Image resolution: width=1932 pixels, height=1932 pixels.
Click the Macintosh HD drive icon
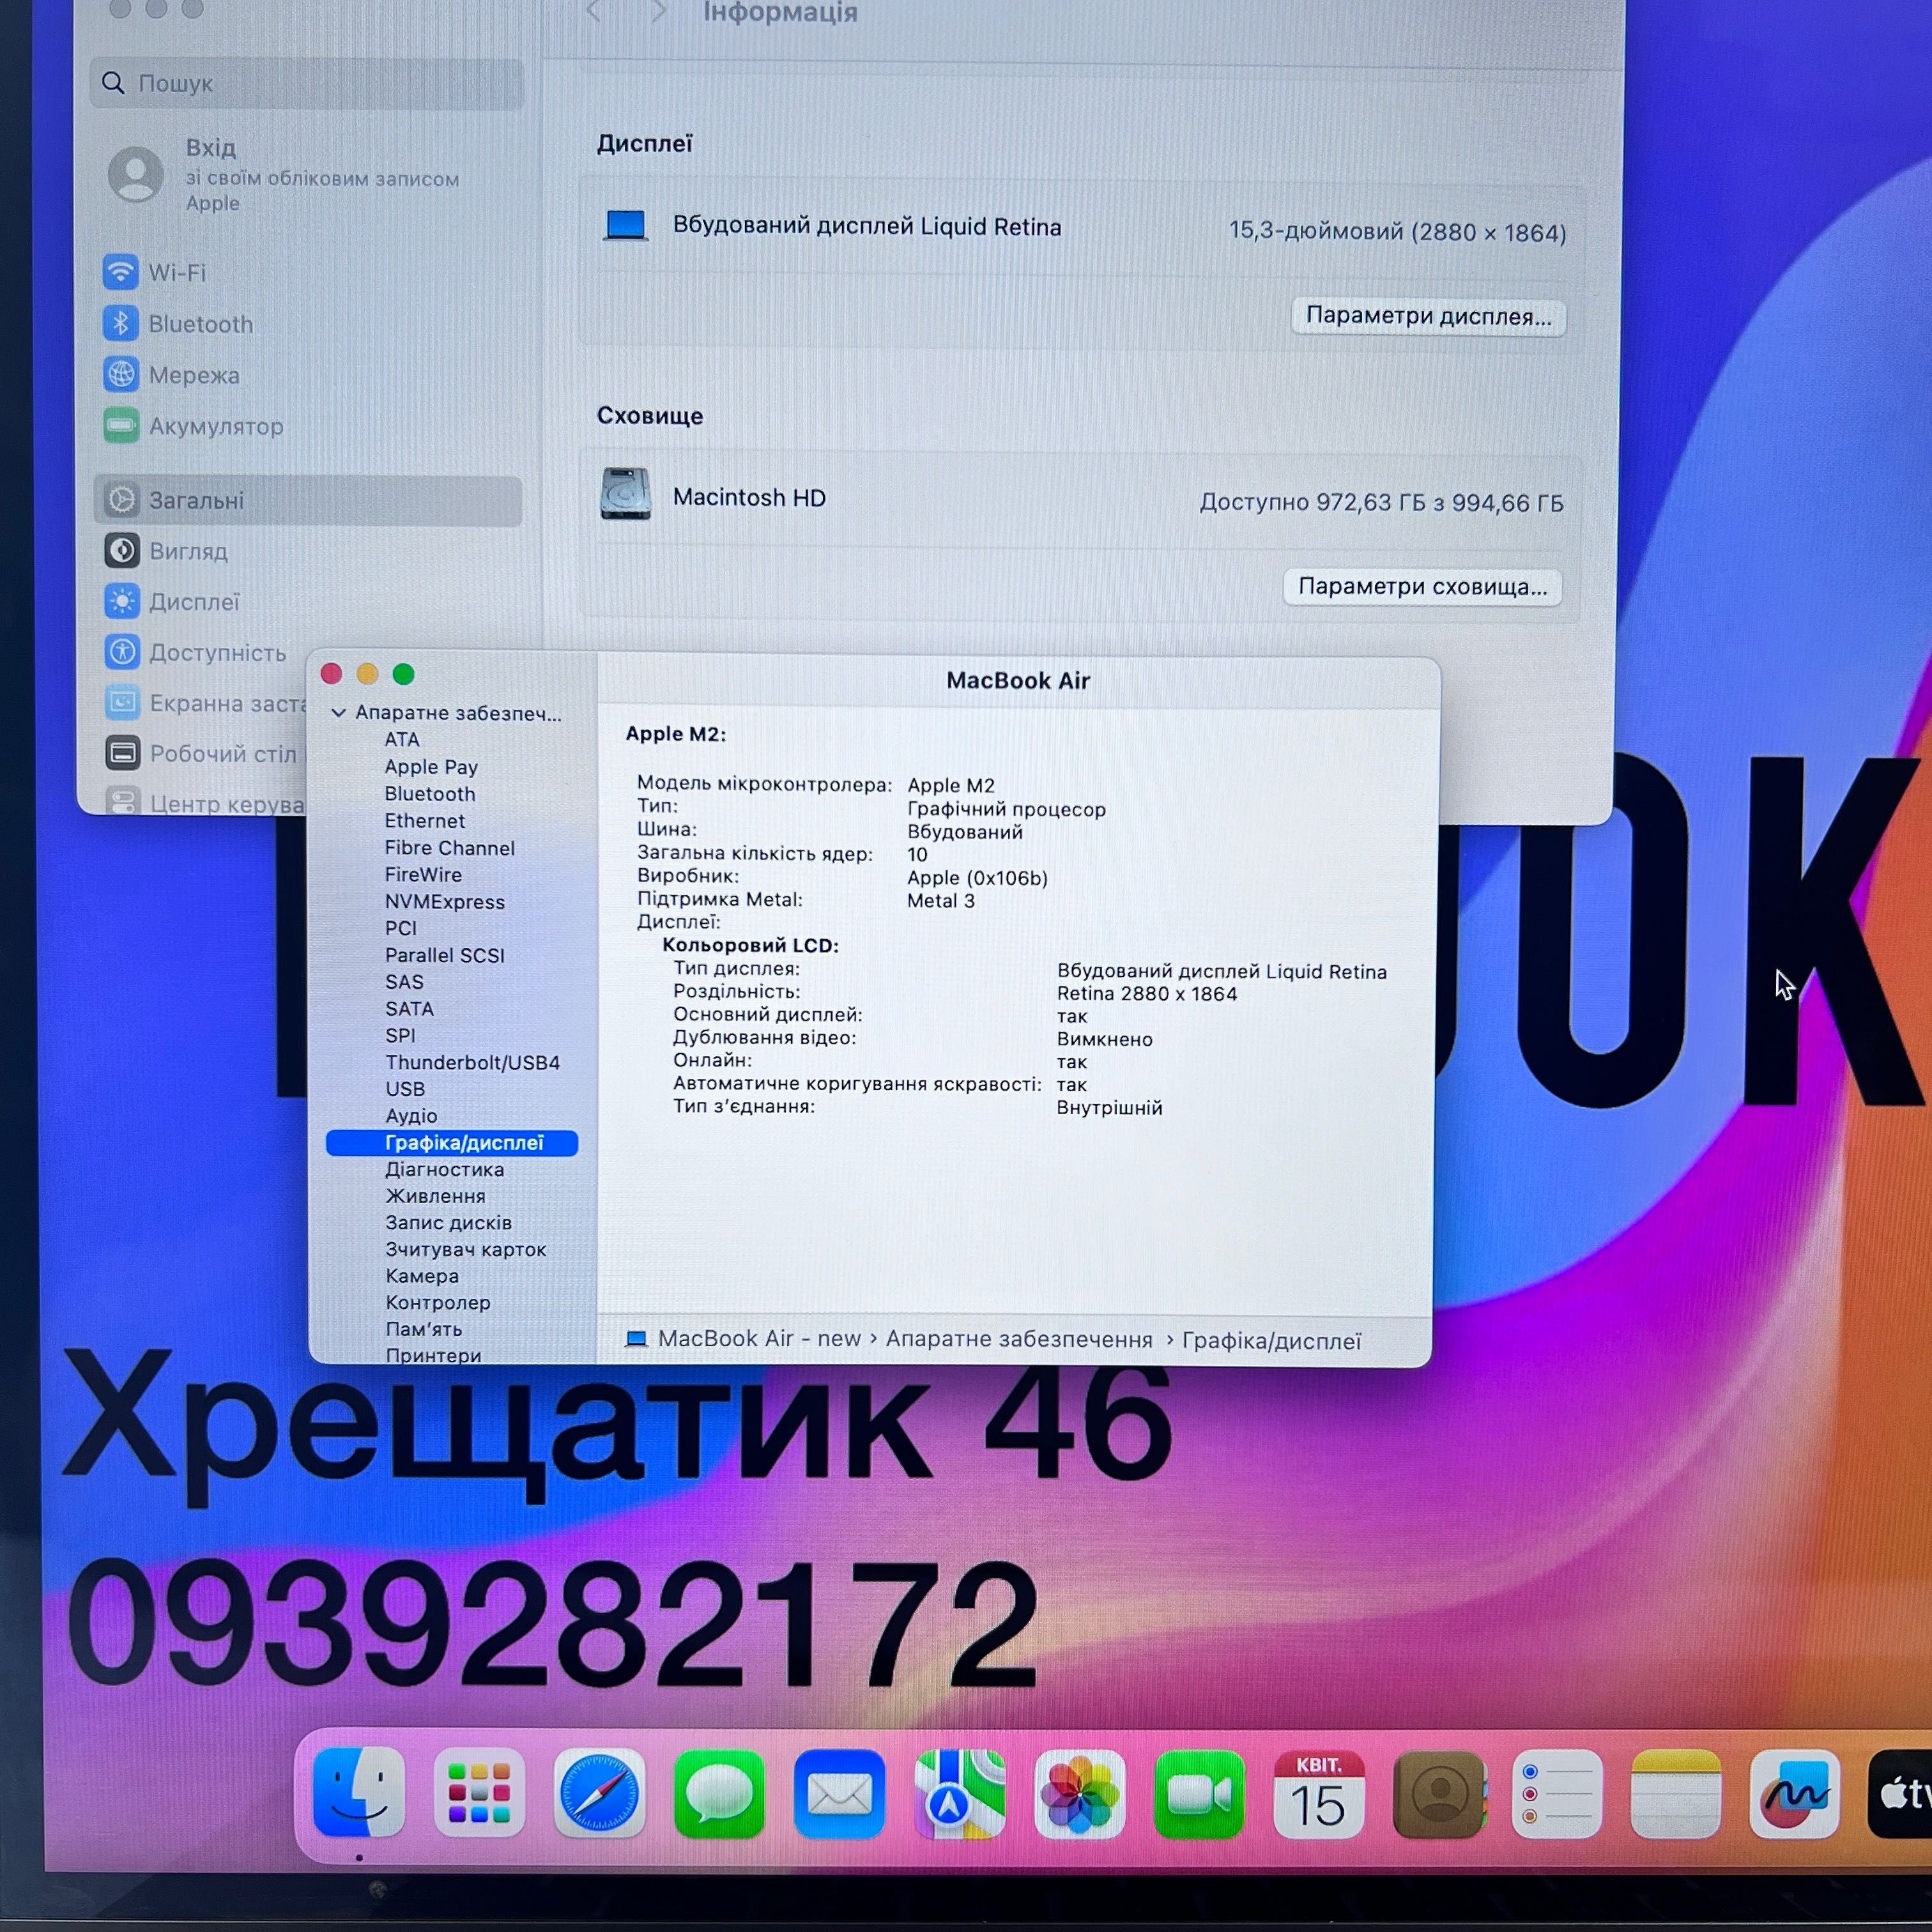[x=626, y=495]
